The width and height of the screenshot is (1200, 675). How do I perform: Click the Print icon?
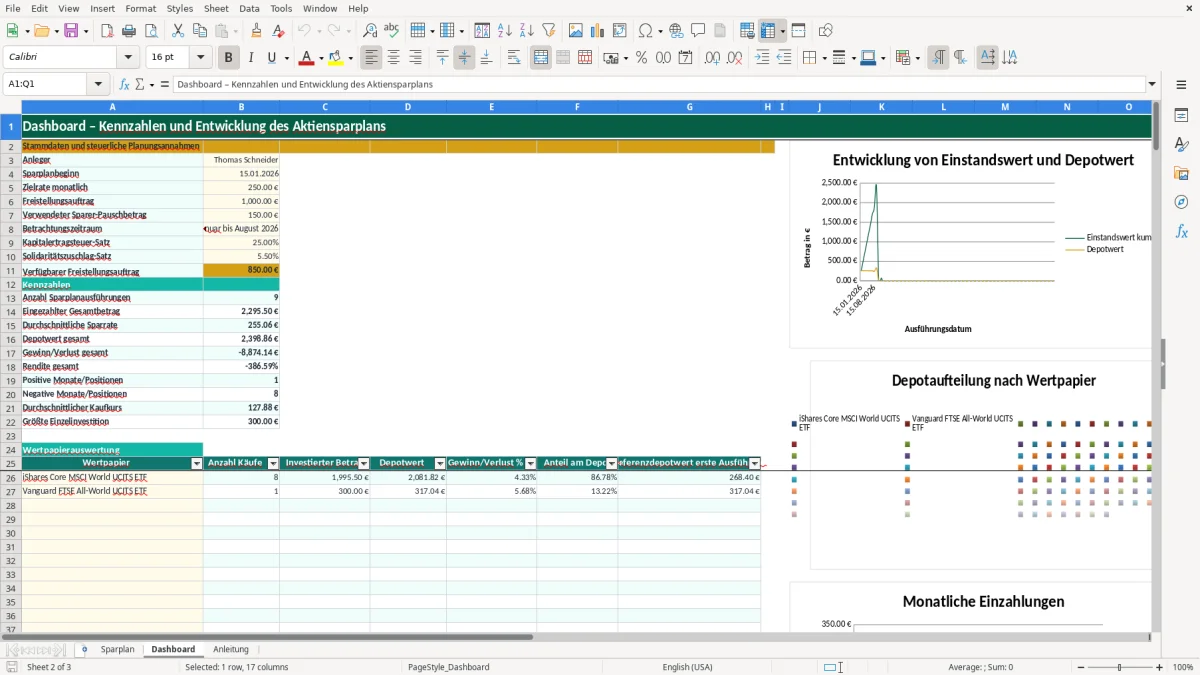(129, 31)
